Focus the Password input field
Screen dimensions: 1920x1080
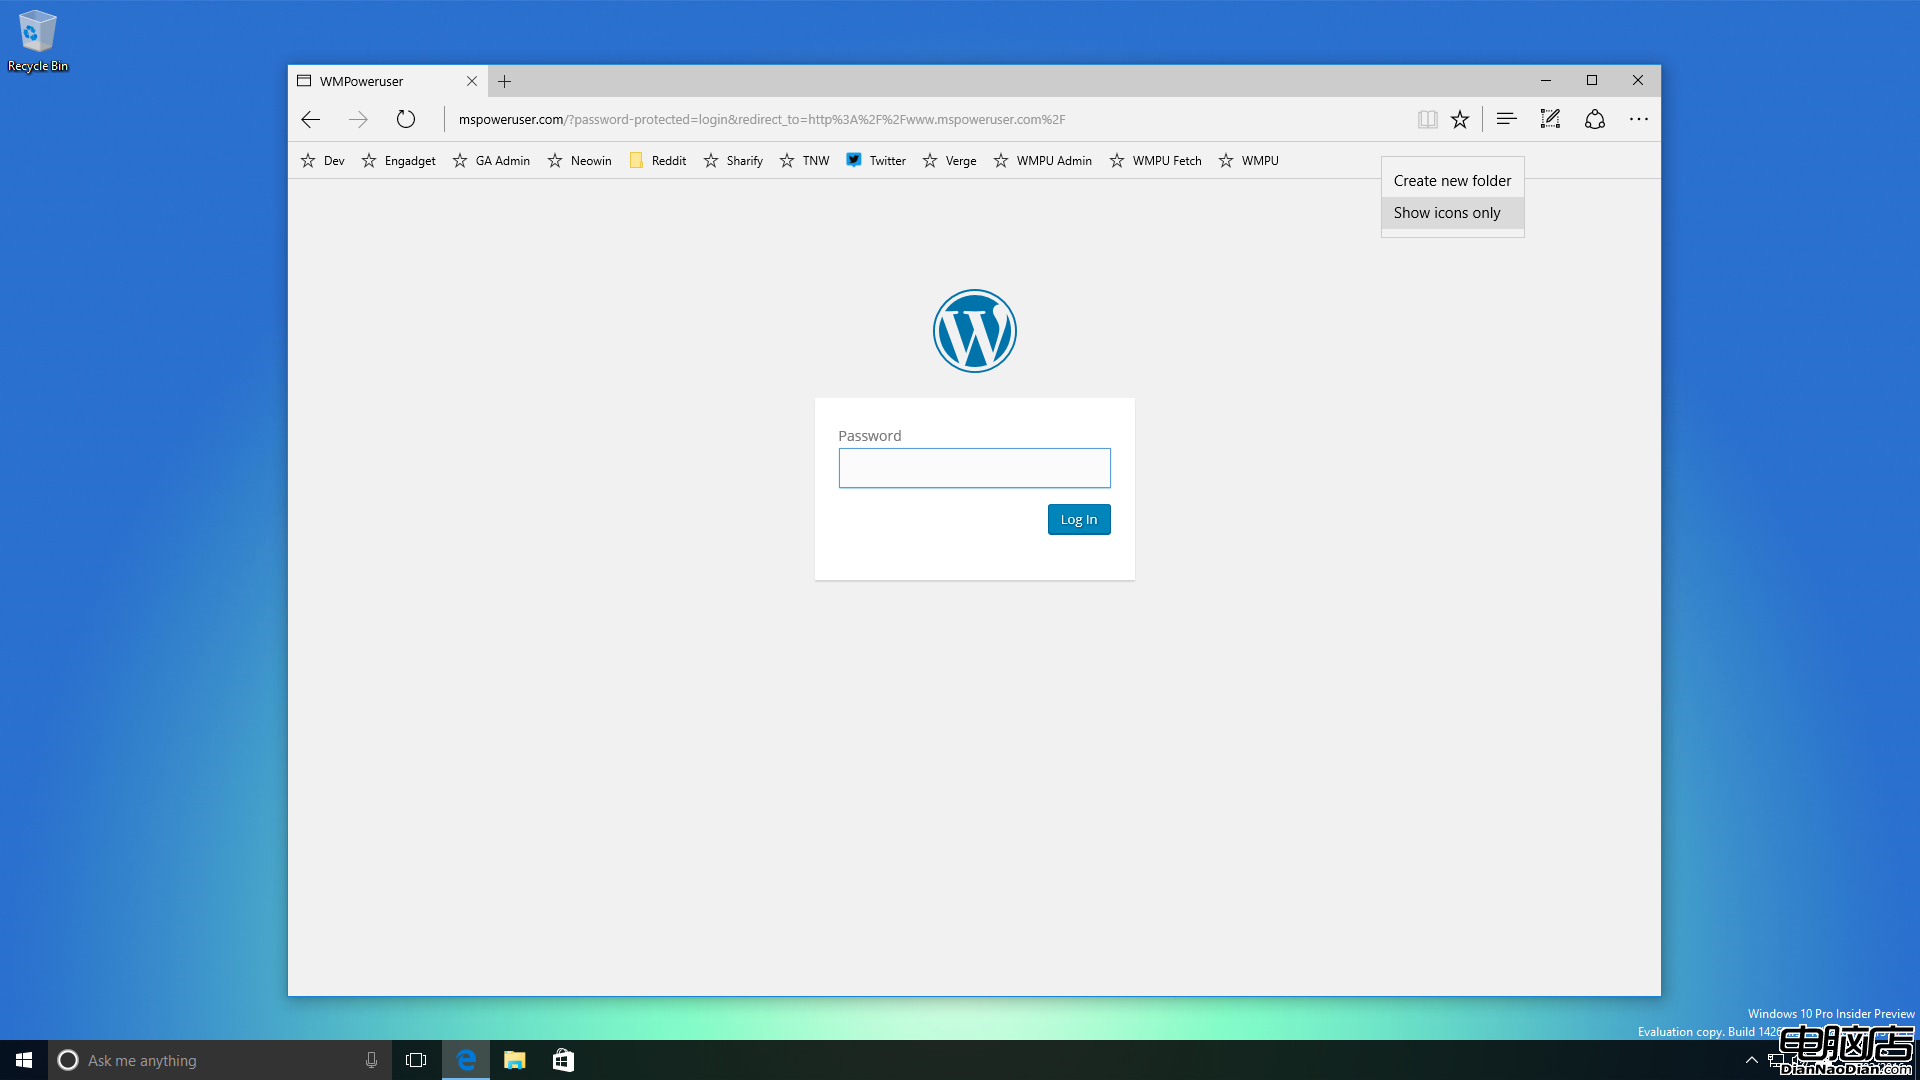tap(974, 468)
